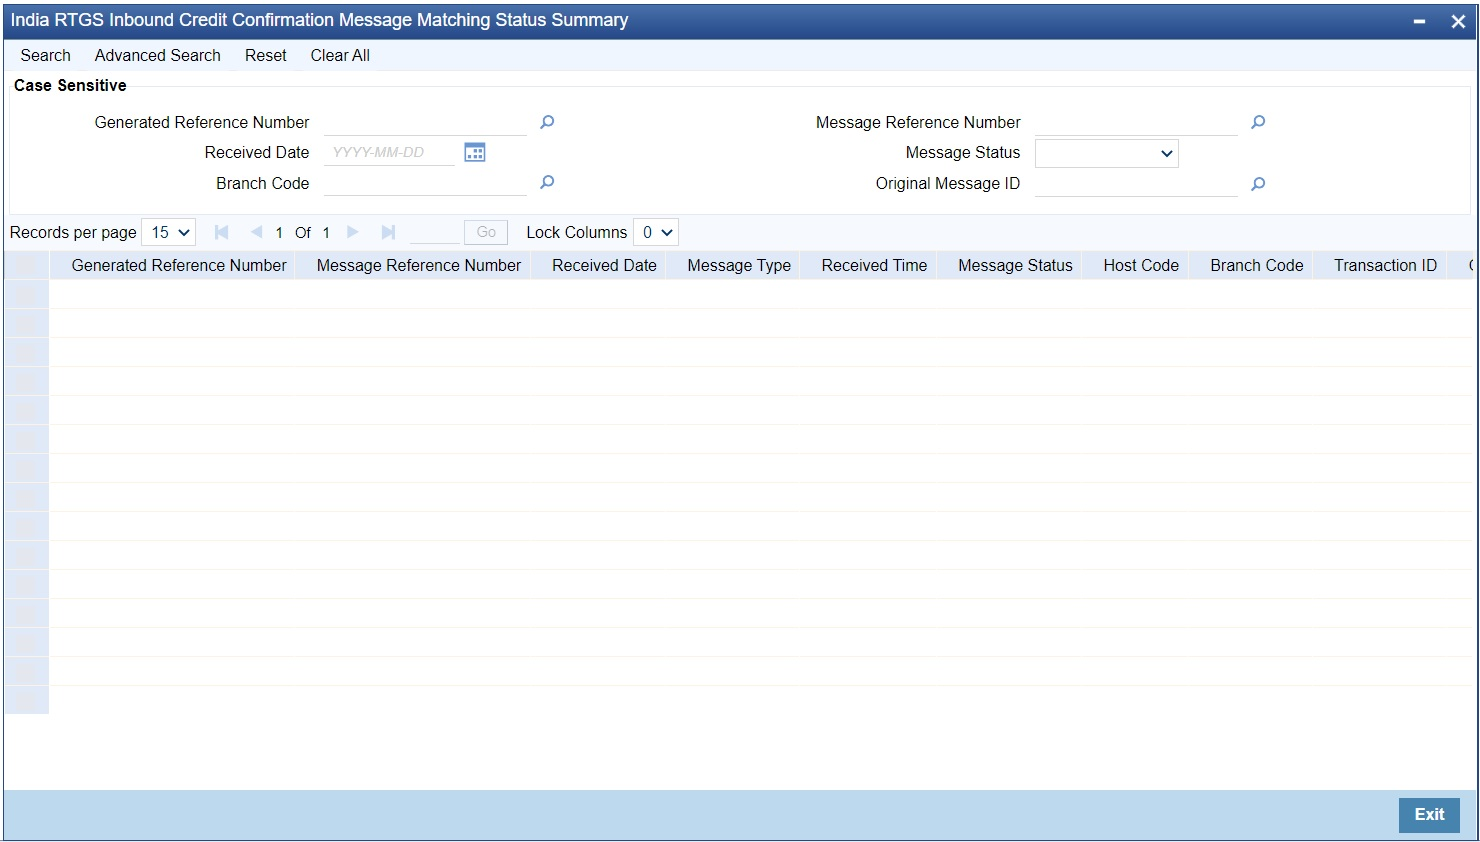Minimize the summary window
Viewport: 1480px width, 842px height.
point(1419,21)
